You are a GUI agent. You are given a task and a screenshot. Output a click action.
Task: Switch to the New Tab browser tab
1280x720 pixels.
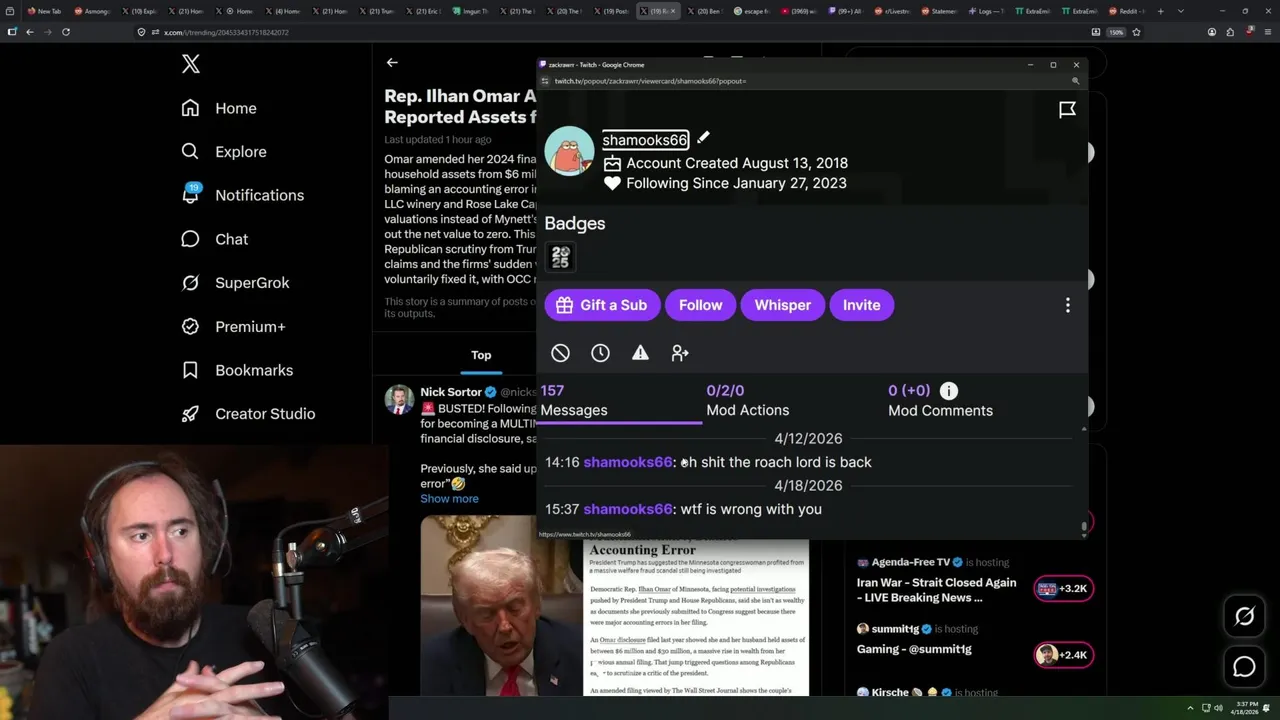tap(43, 11)
